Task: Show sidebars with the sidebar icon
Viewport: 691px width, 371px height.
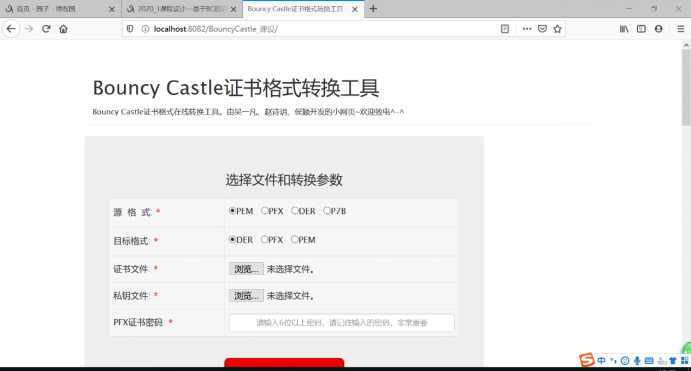Action: (641, 29)
